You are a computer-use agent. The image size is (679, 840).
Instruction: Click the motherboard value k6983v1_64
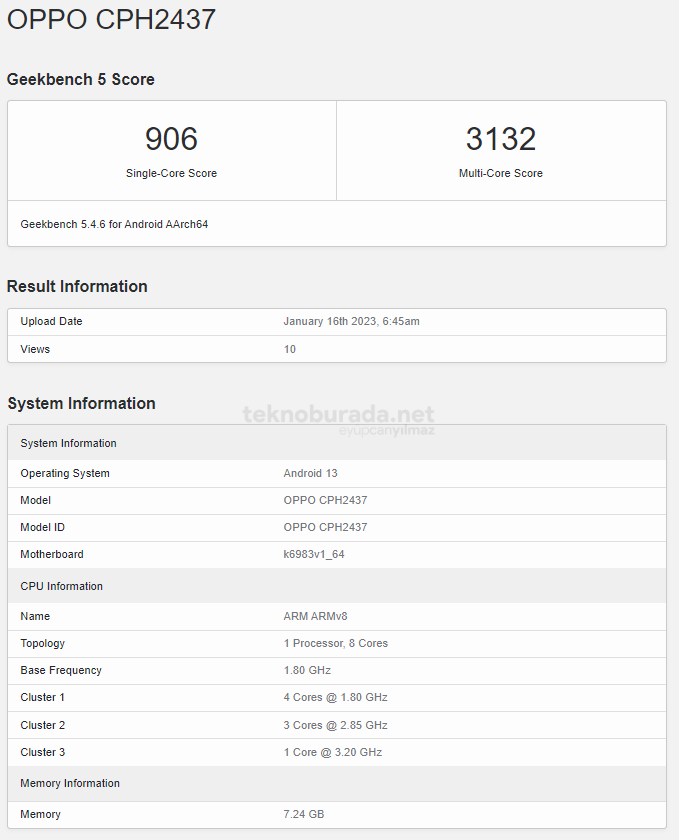click(314, 554)
